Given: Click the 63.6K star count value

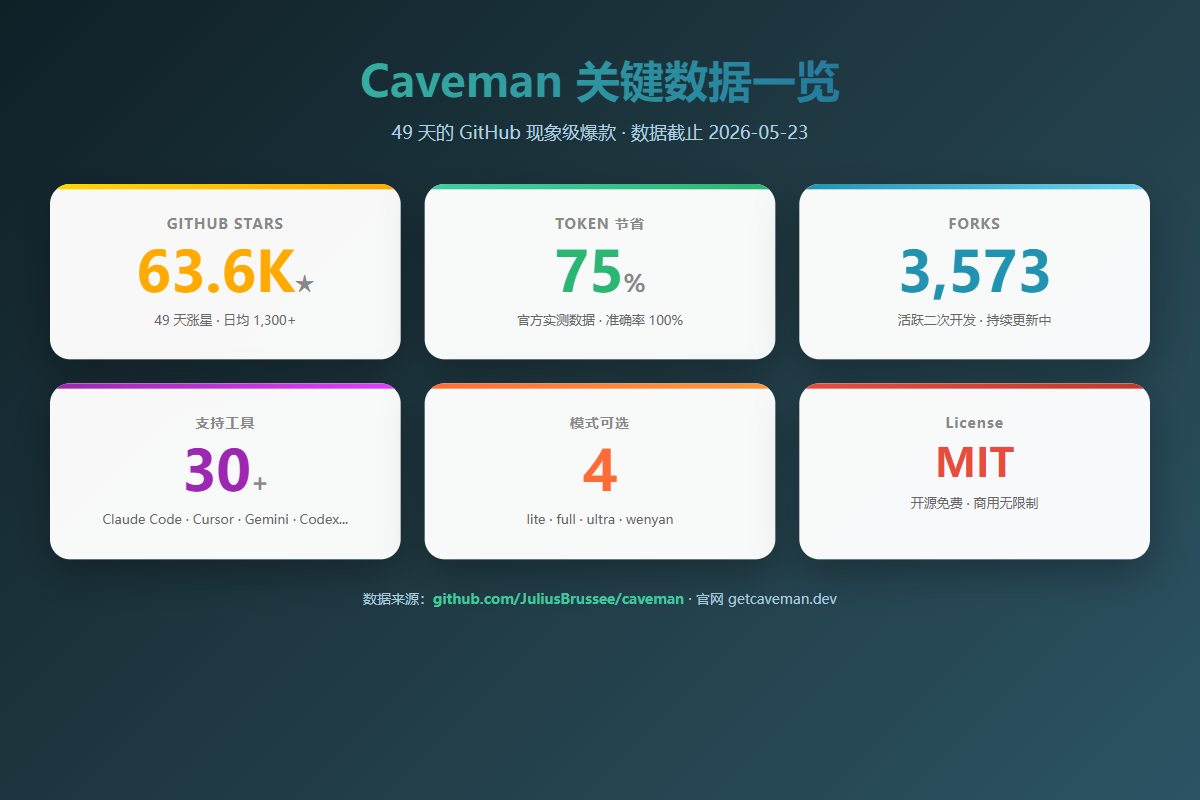Looking at the screenshot, I should coord(216,272).
